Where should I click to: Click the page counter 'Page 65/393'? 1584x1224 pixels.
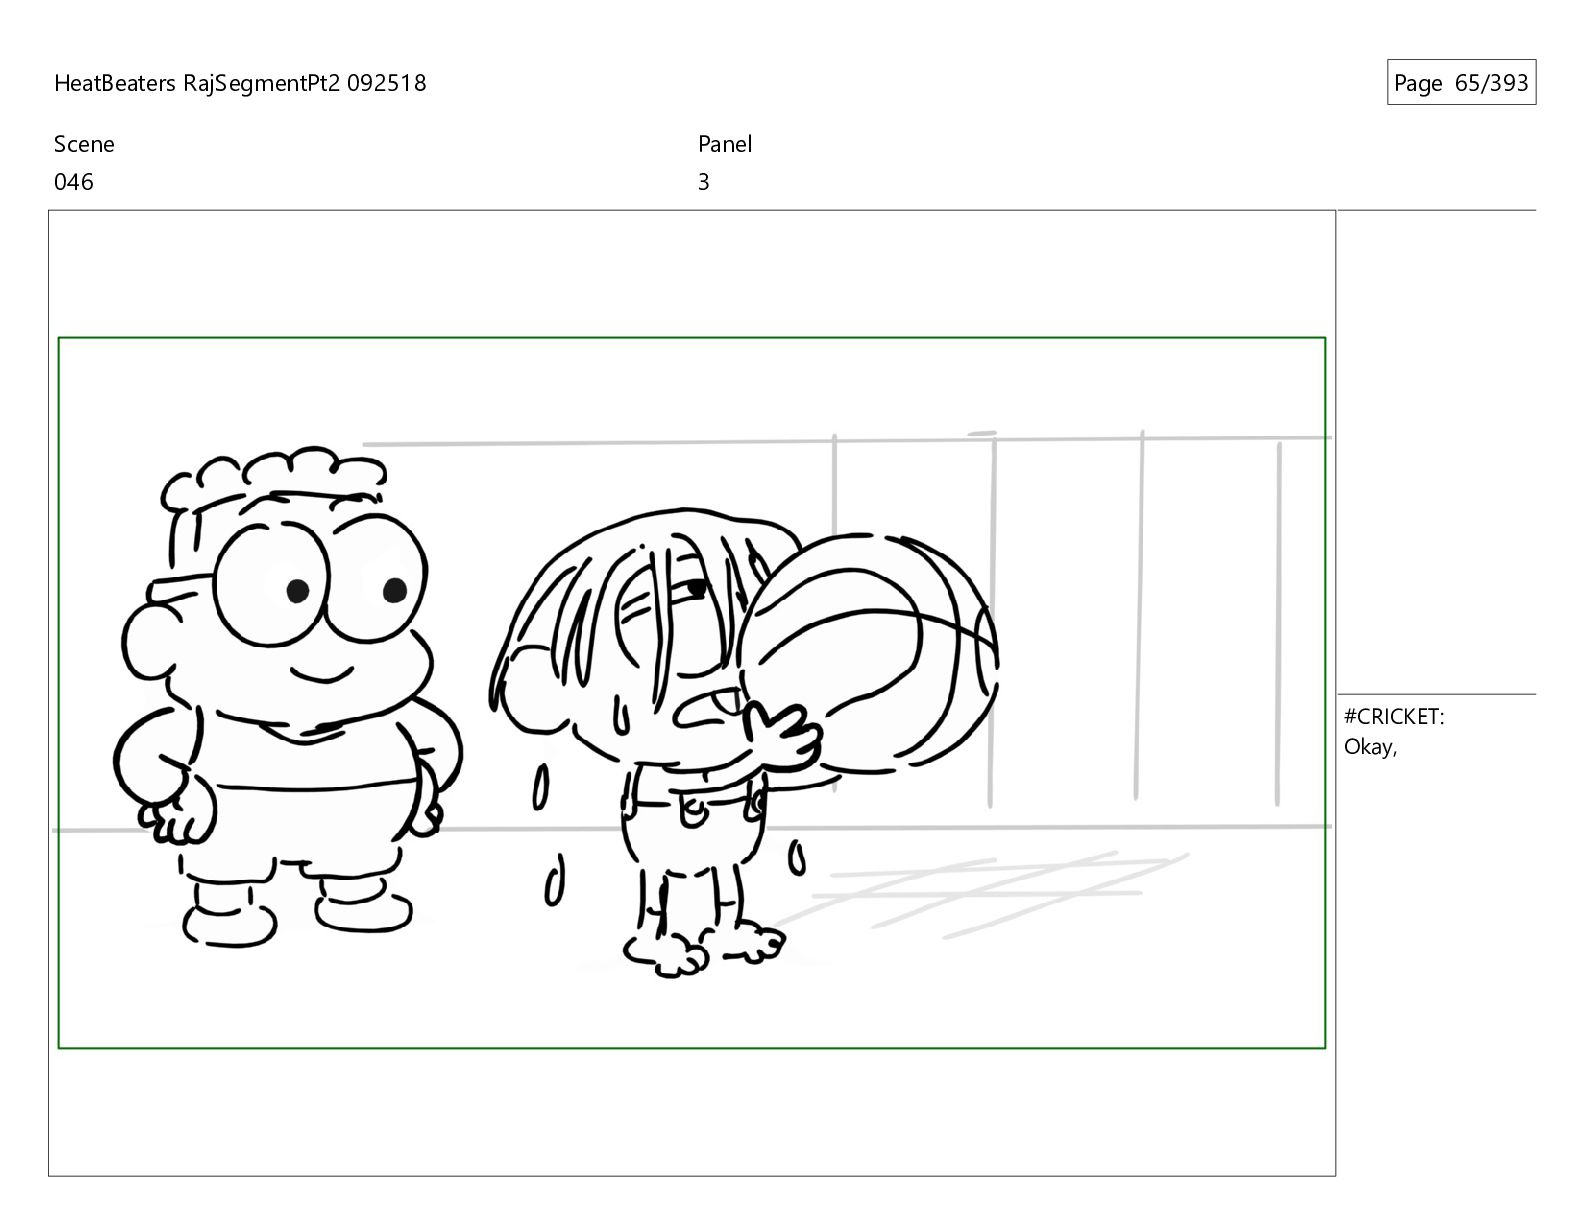pyautogui.click(x=1461, y=83)
